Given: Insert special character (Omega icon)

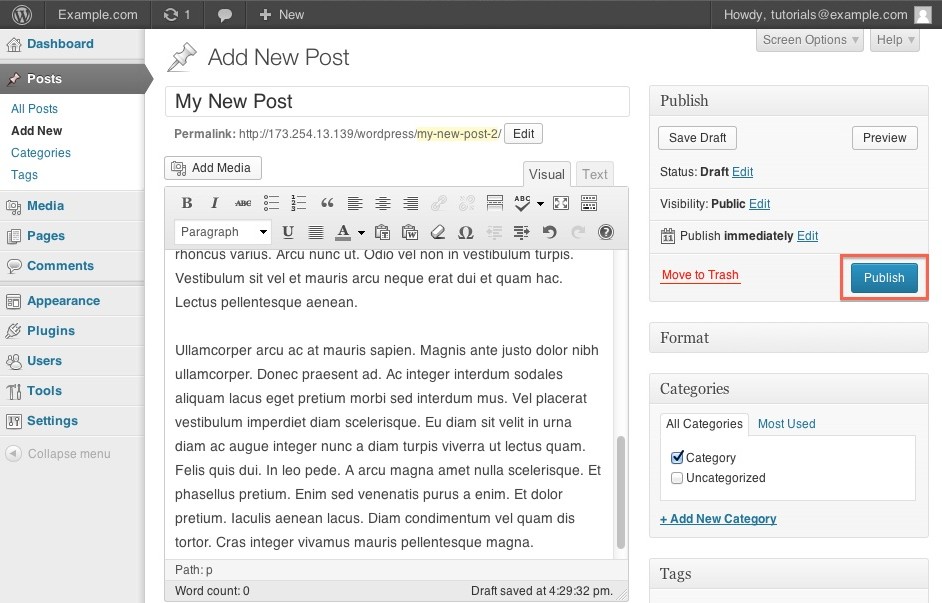Looking at the screenshot, I should [465, 232].
